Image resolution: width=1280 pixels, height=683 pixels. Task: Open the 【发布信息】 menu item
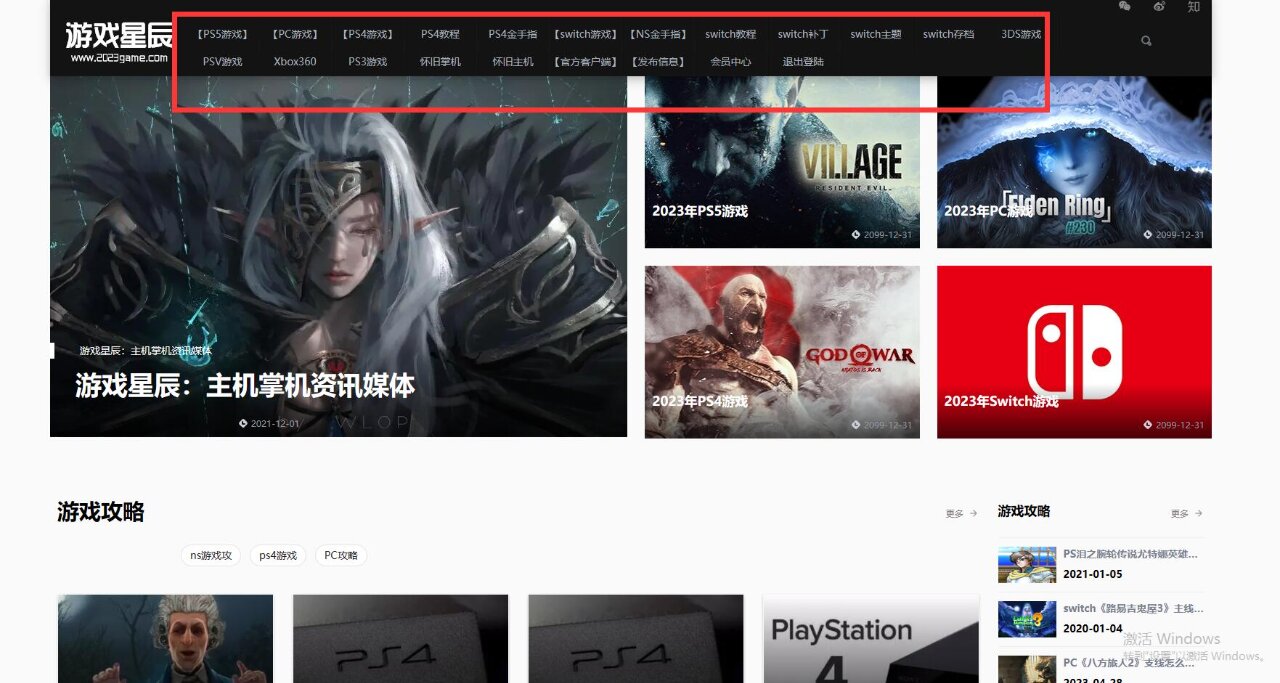tap(658, 61)
